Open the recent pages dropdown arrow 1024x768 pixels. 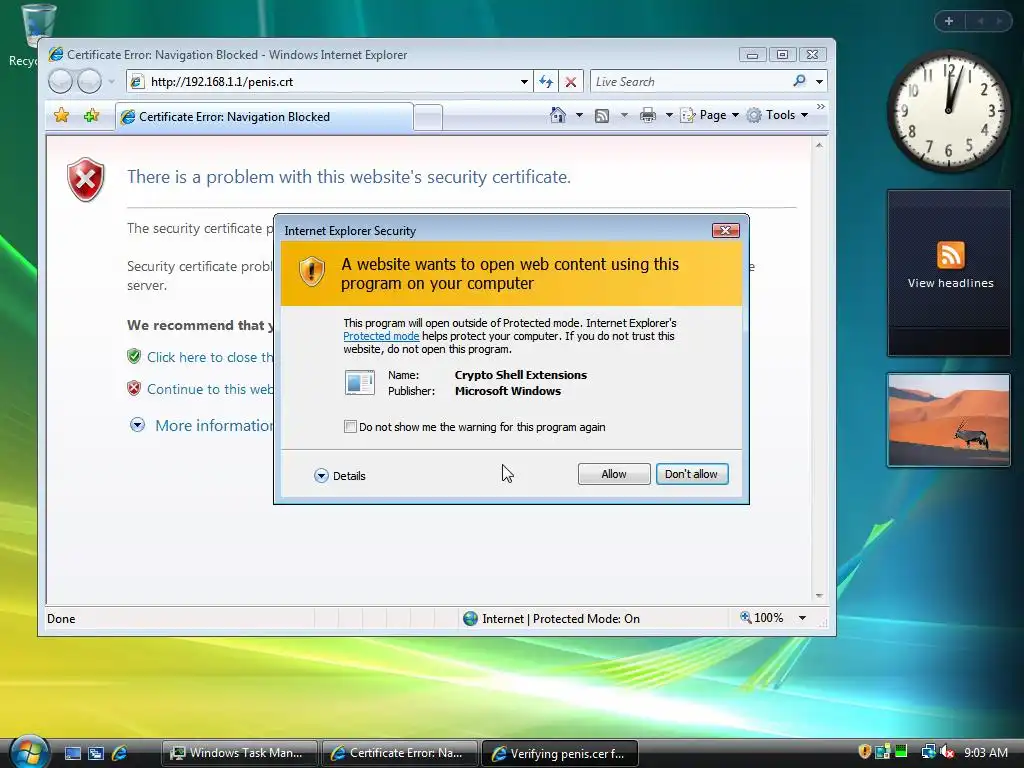click(x=112, y=82)
